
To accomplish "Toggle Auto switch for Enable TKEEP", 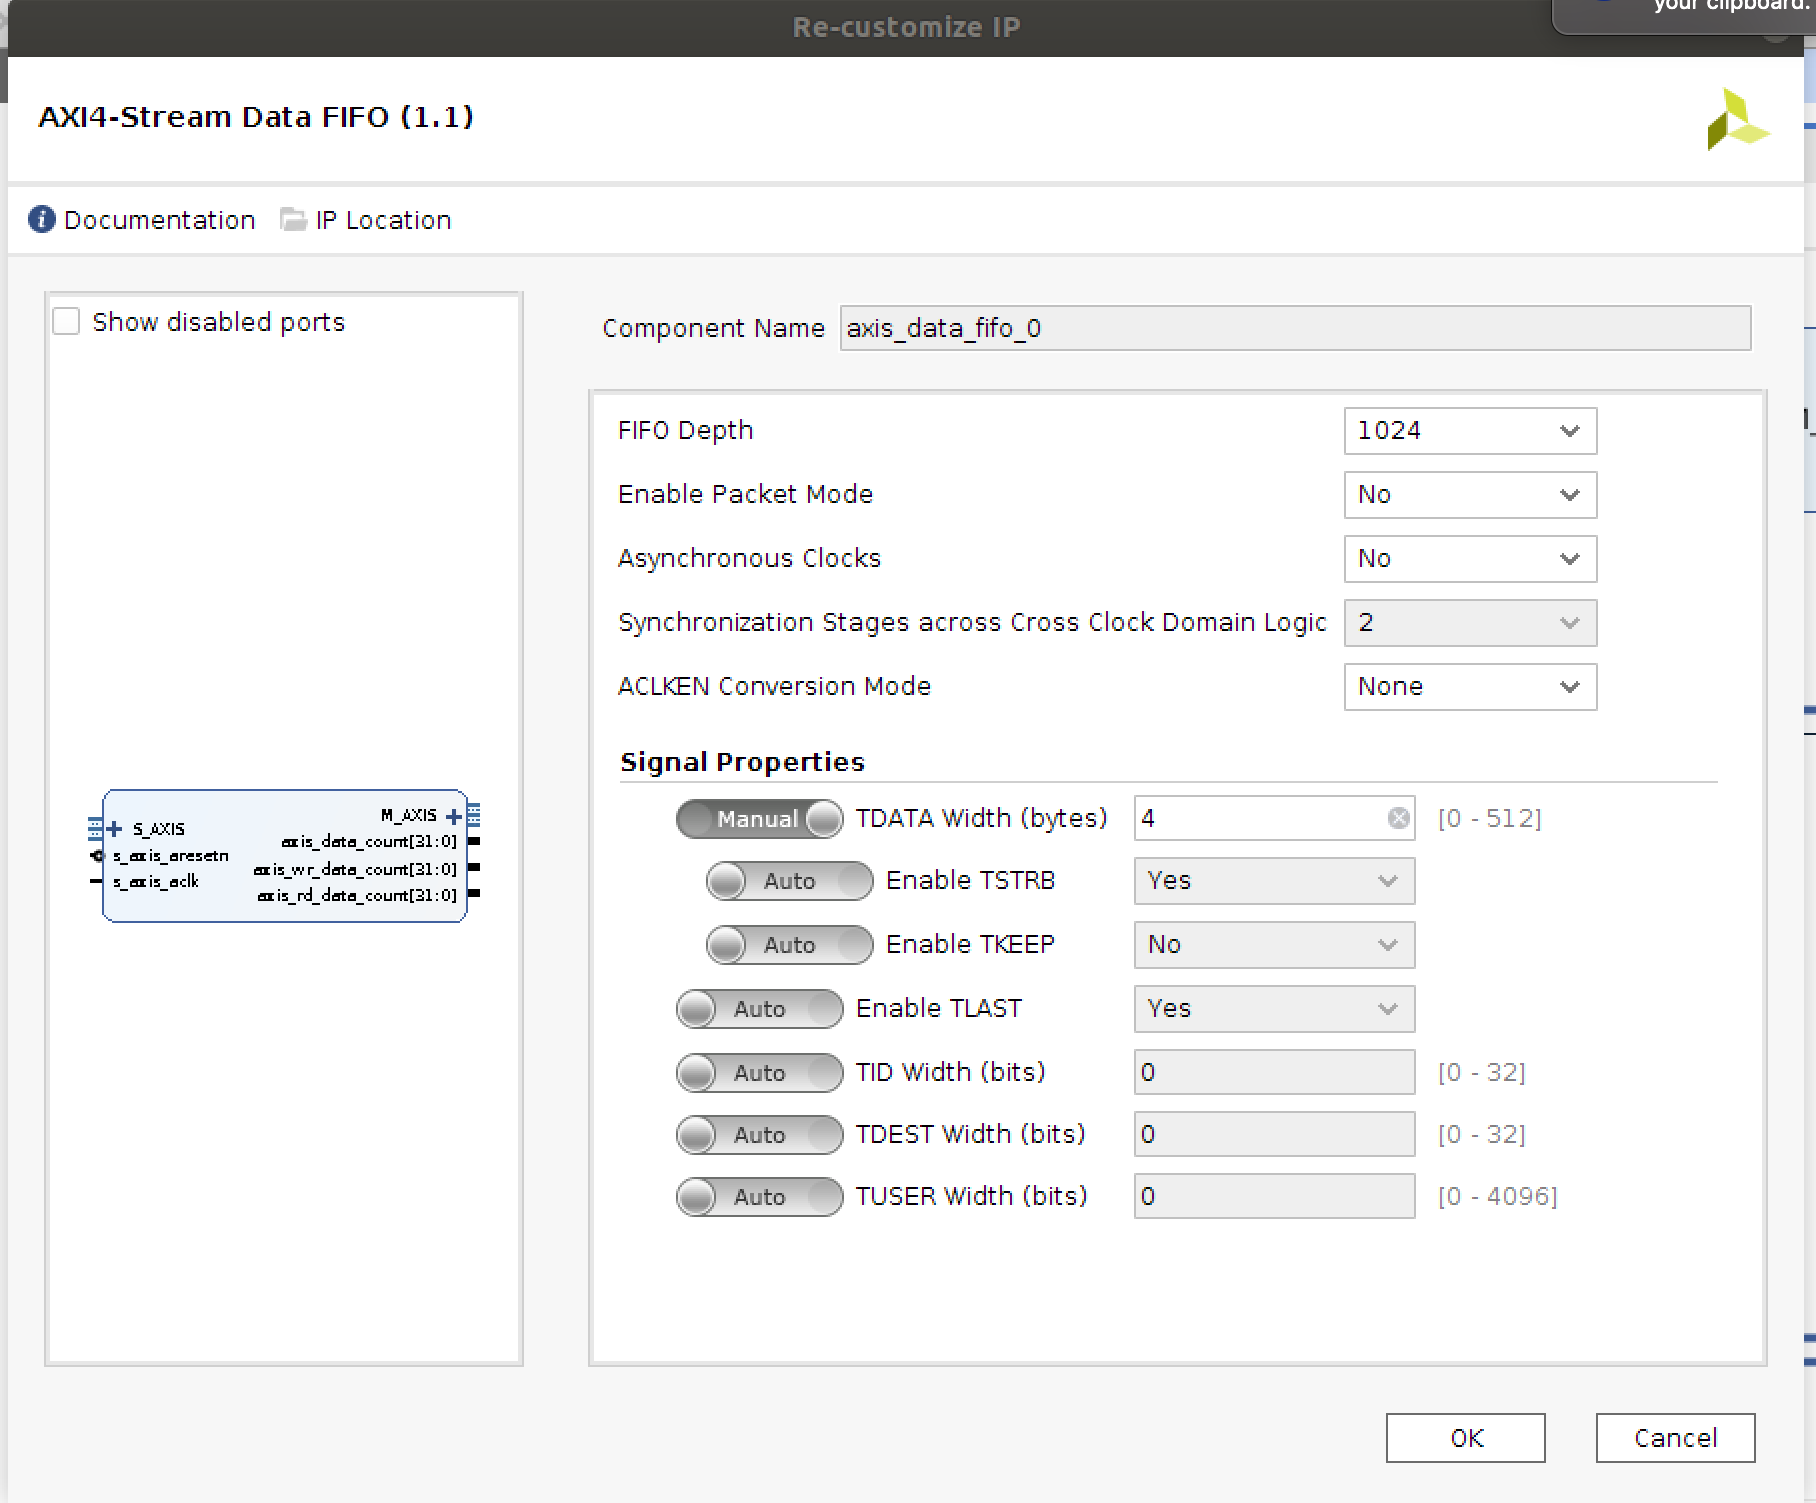I will [x=790, y=945].
